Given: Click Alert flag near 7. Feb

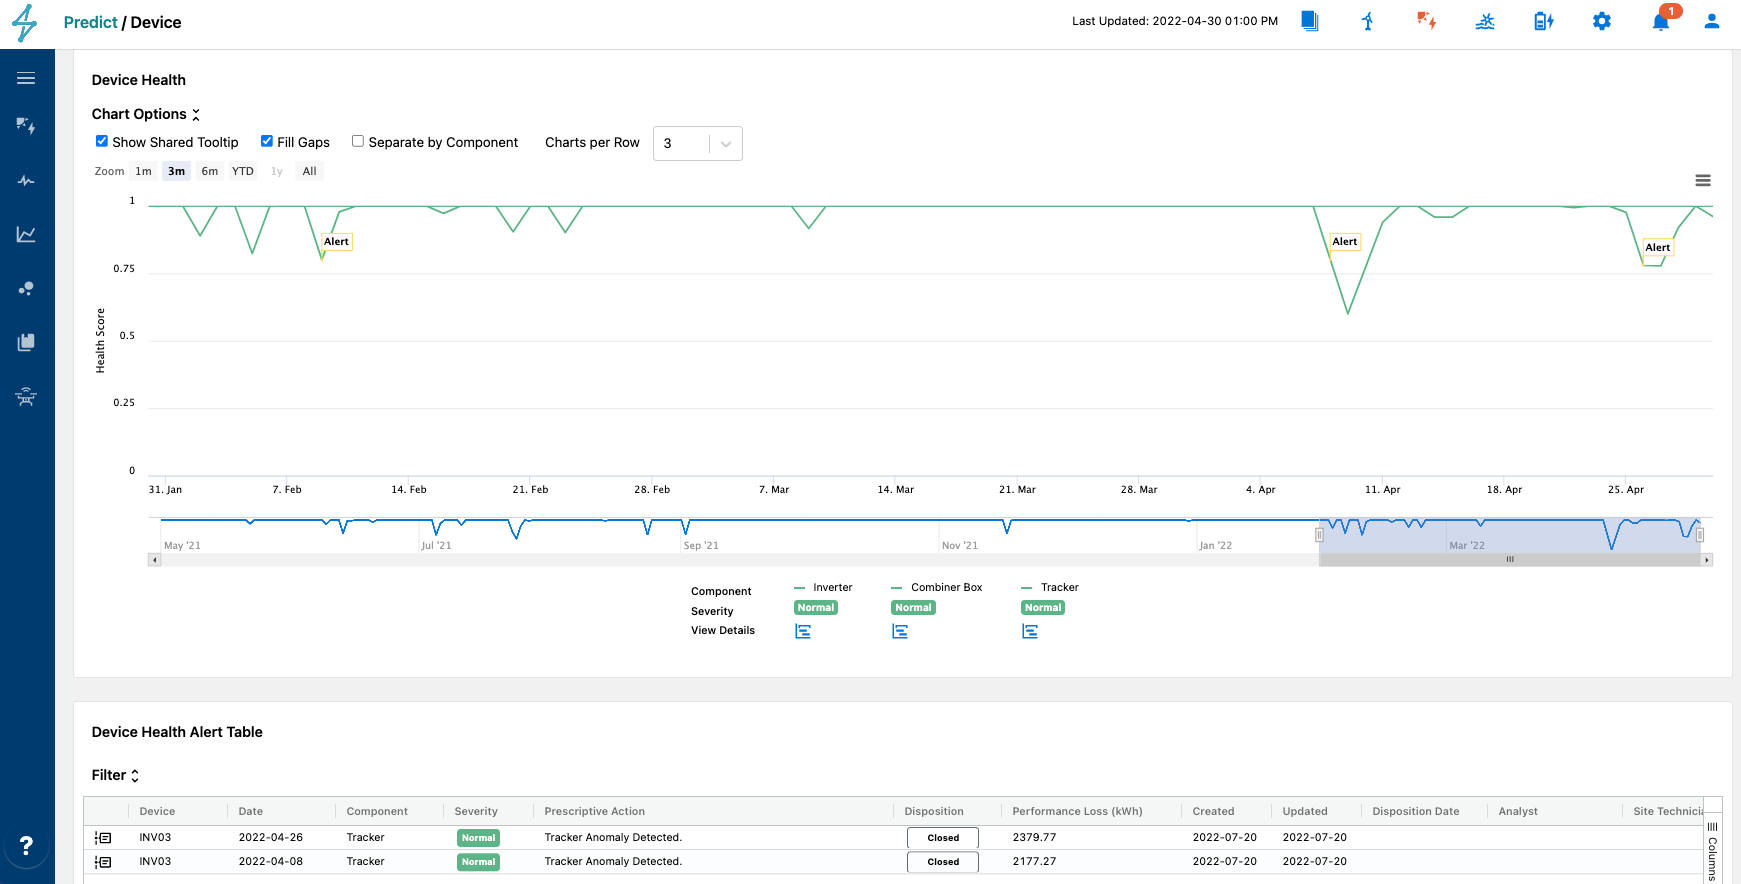Looking at the screenshot, I should [x=337, y=242].
